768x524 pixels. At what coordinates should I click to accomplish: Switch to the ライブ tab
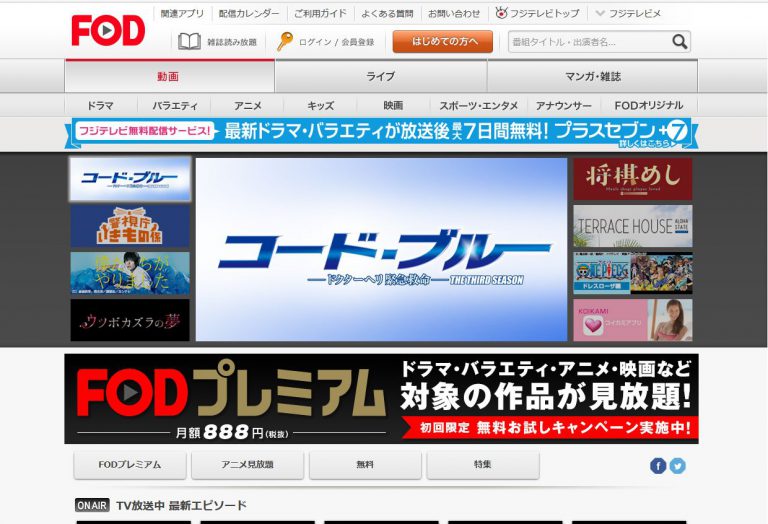point(381,76)
